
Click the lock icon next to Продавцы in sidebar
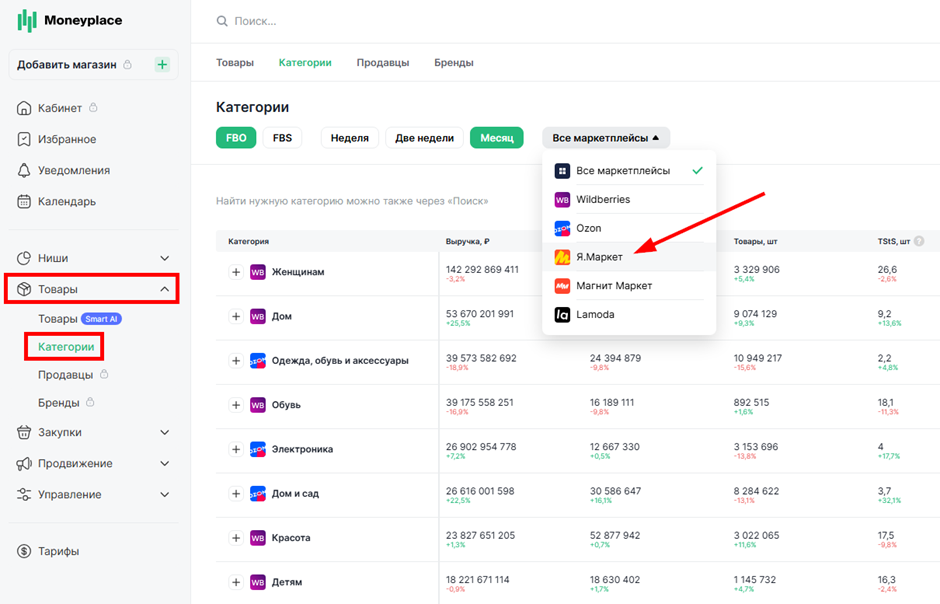(x=104, y=374)
